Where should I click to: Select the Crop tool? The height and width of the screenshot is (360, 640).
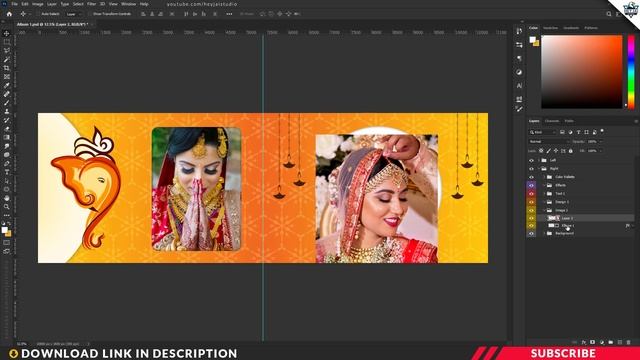tap(7, 68)
